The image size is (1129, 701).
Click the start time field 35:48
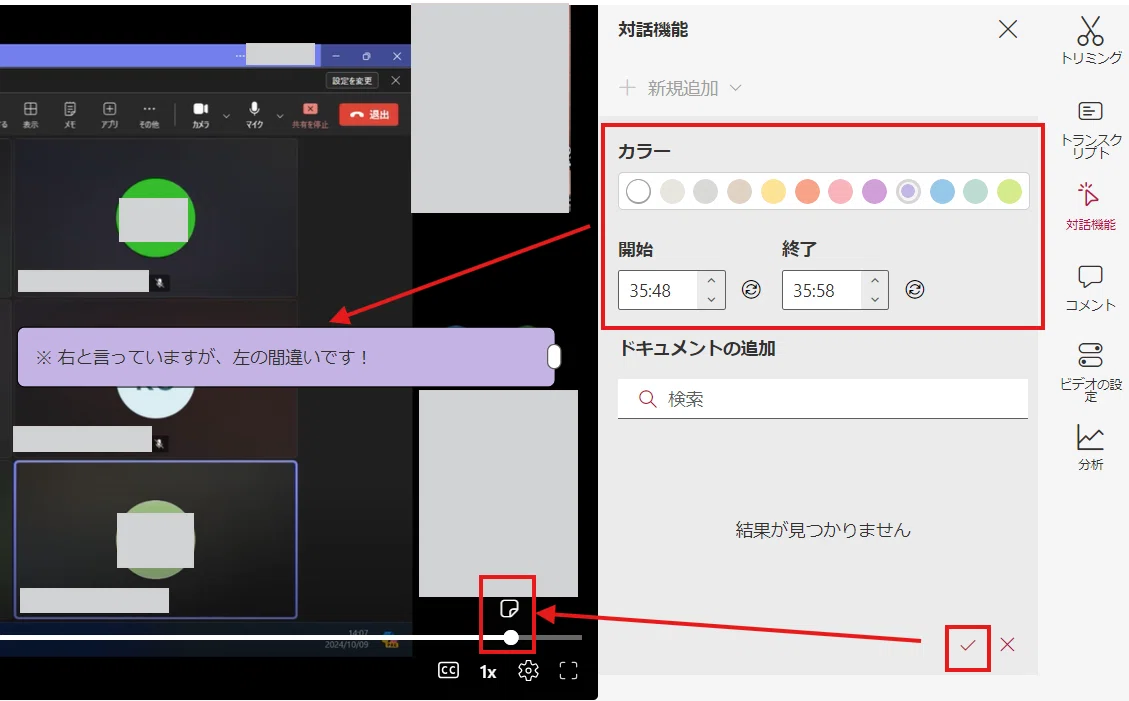point(657,290)
